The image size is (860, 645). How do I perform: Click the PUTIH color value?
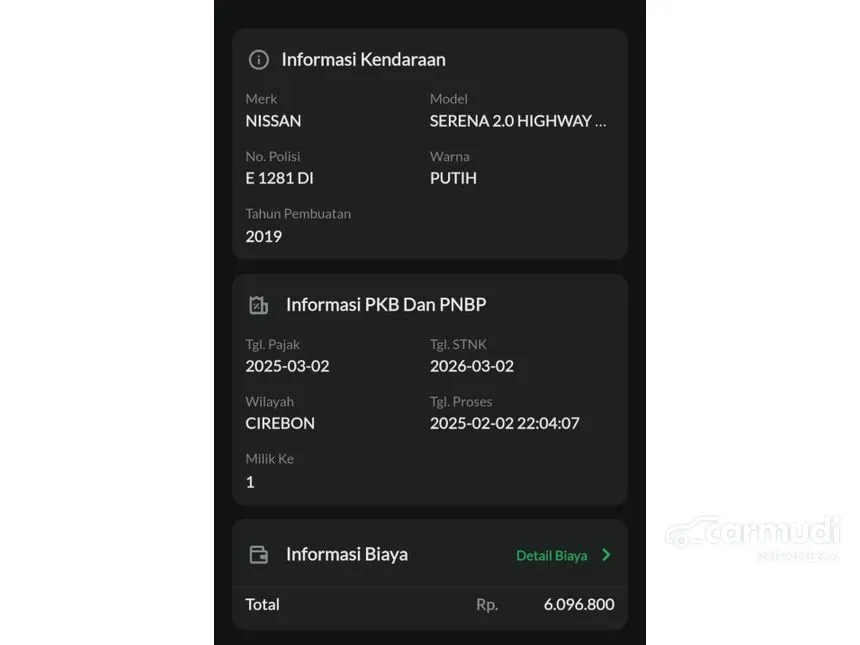click(x=453, y=178)
